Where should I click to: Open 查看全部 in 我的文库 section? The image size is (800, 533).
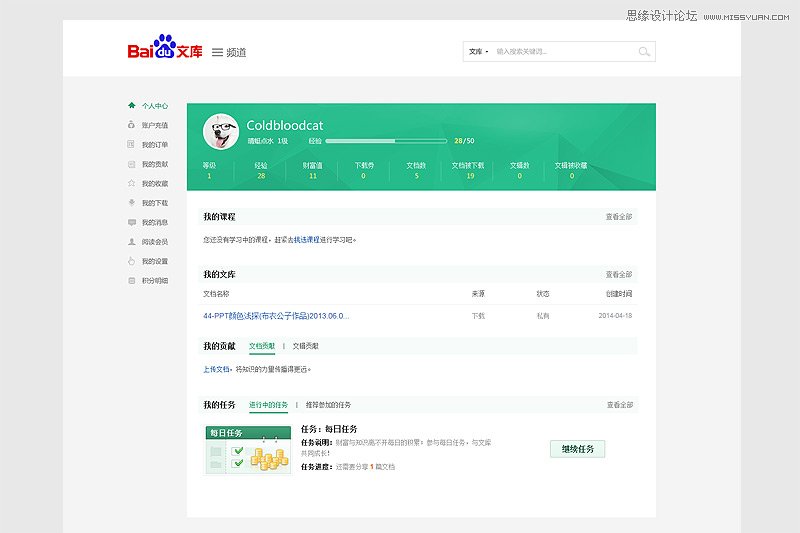point(618,274)
